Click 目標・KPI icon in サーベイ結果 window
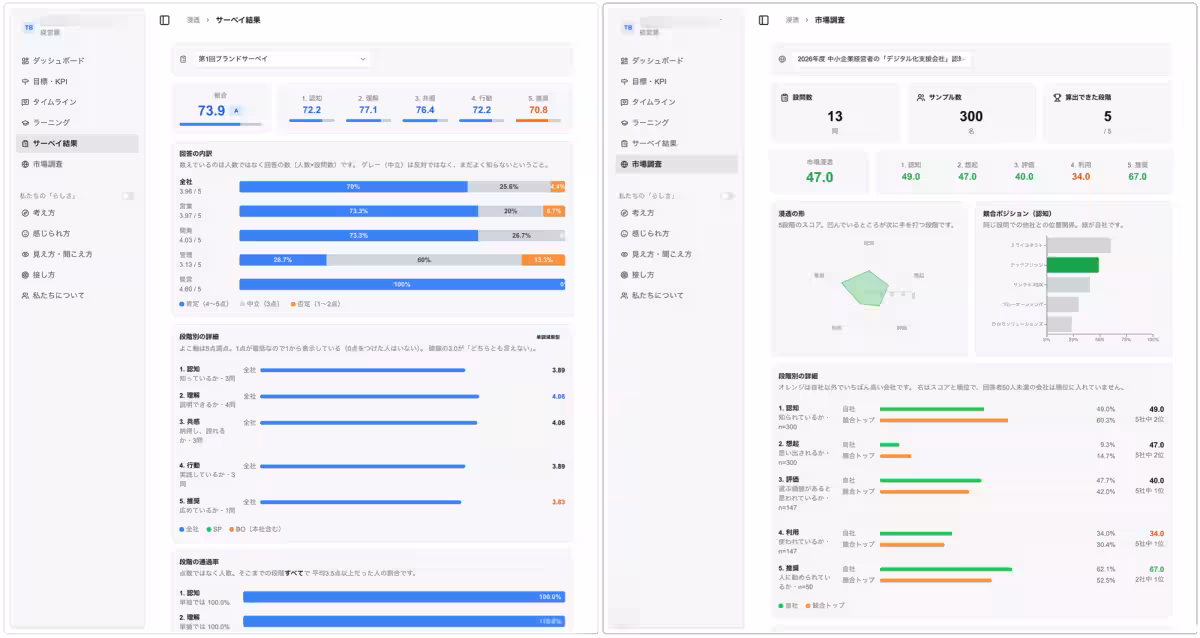 [x=25, y=81]
